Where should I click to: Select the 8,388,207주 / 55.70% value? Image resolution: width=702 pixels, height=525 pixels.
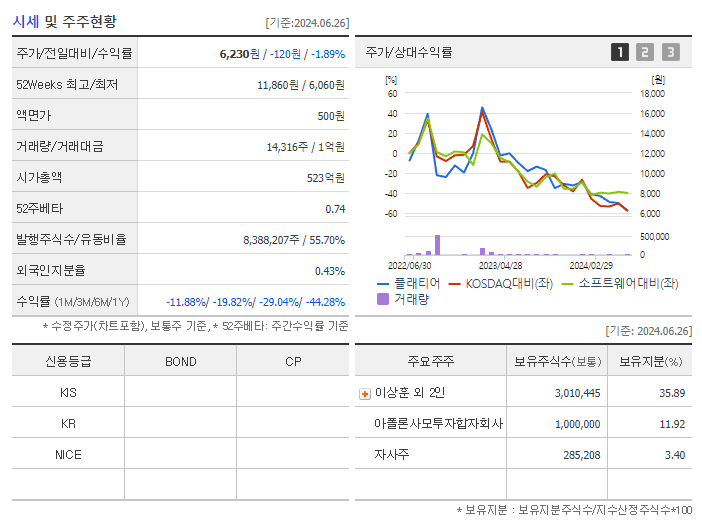(294, 240)
